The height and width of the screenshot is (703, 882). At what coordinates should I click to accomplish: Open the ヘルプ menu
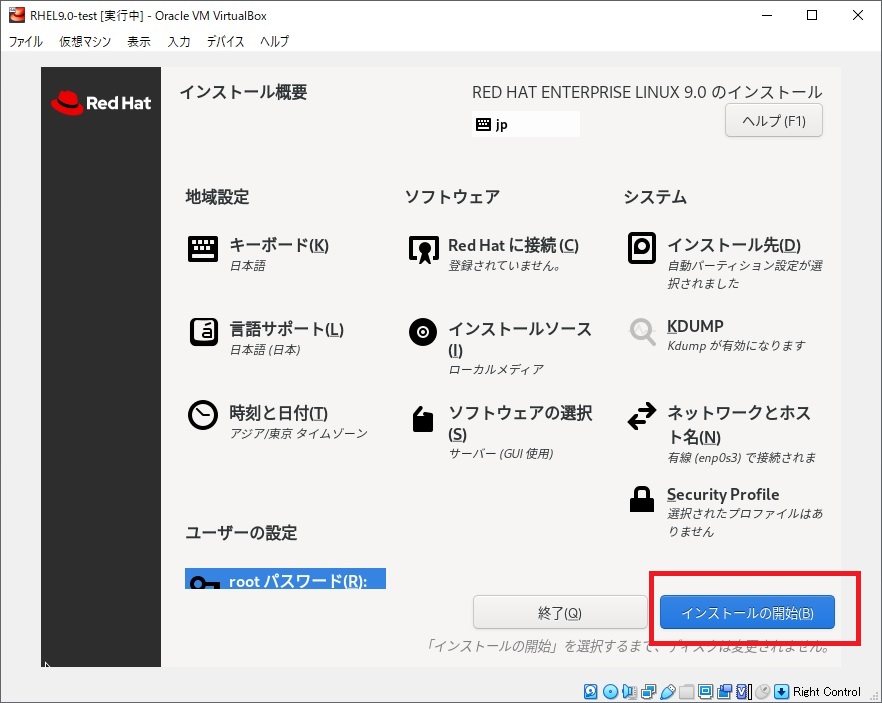pyautogui.click(x=274, y=41)
